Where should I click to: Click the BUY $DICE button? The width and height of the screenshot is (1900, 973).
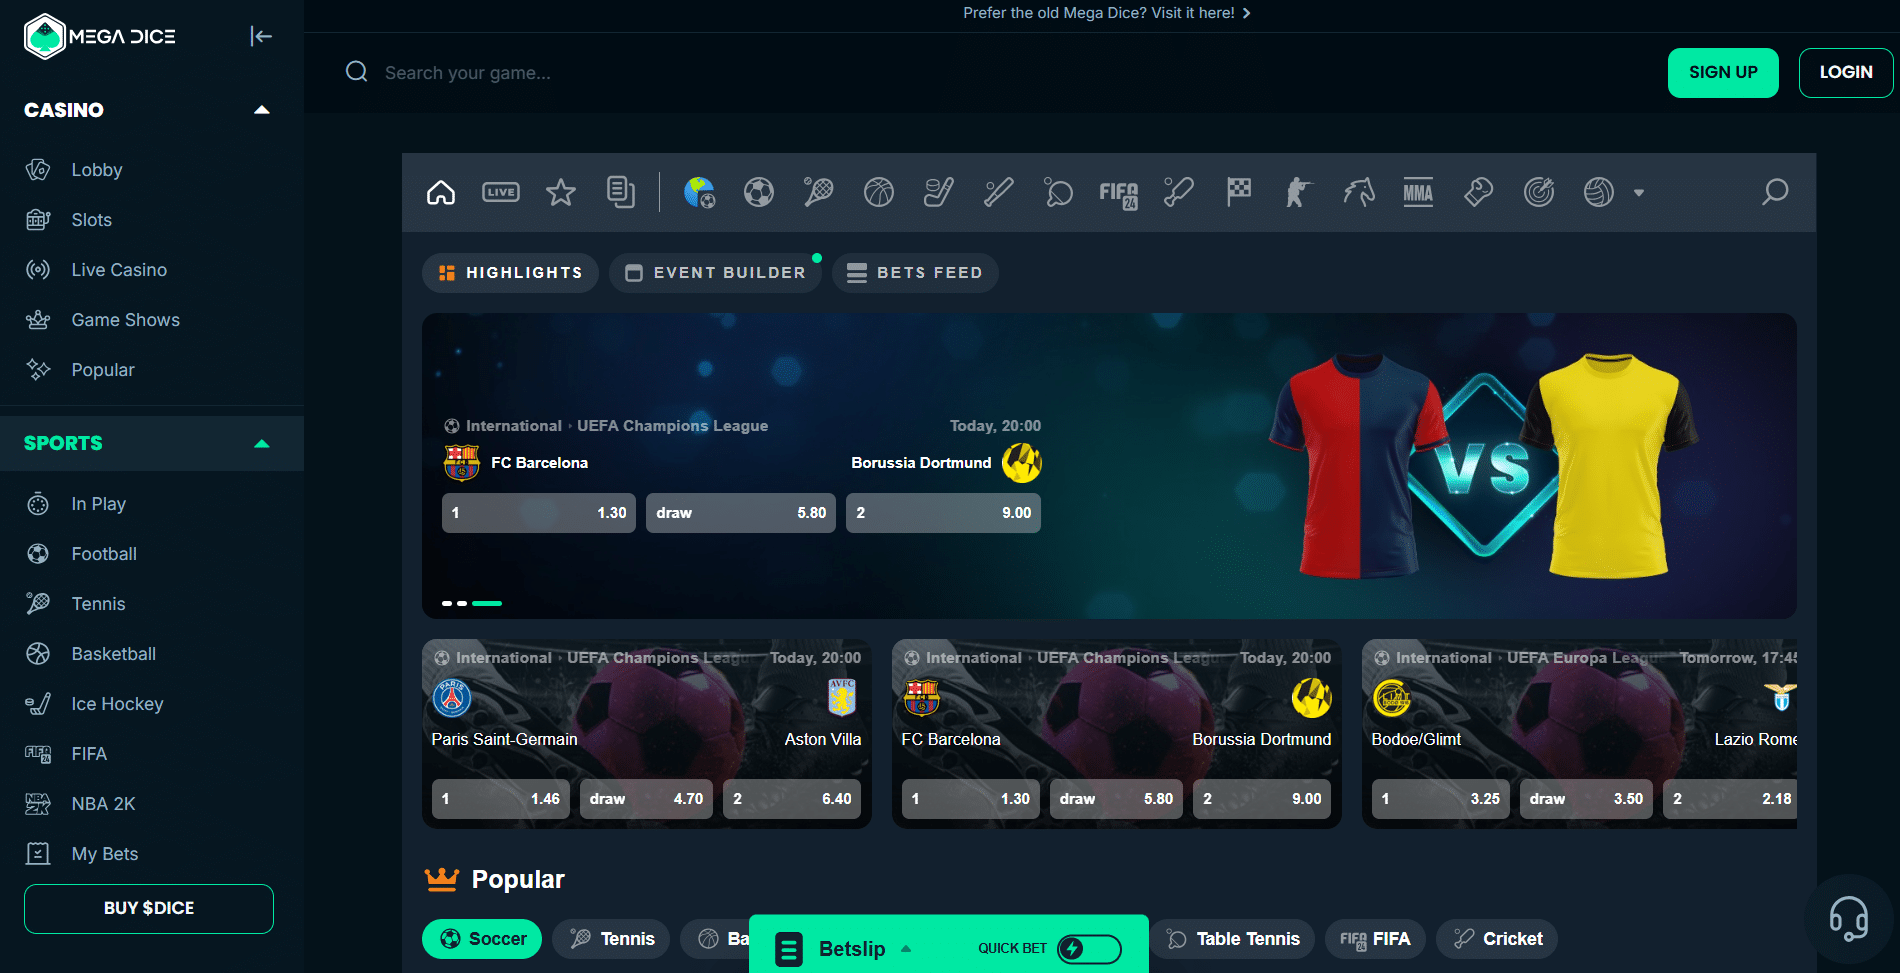tap(149, 909)
